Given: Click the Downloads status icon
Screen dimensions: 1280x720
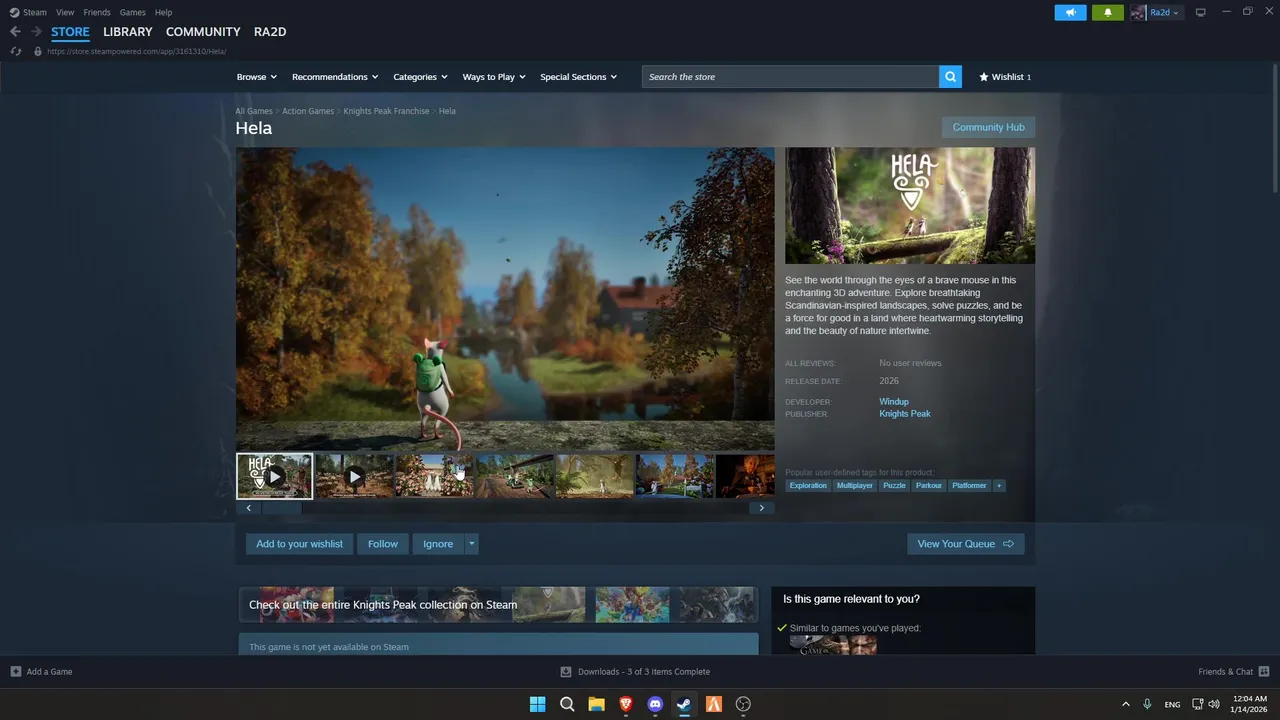Looking at the screenshot, I should point(566,672).
